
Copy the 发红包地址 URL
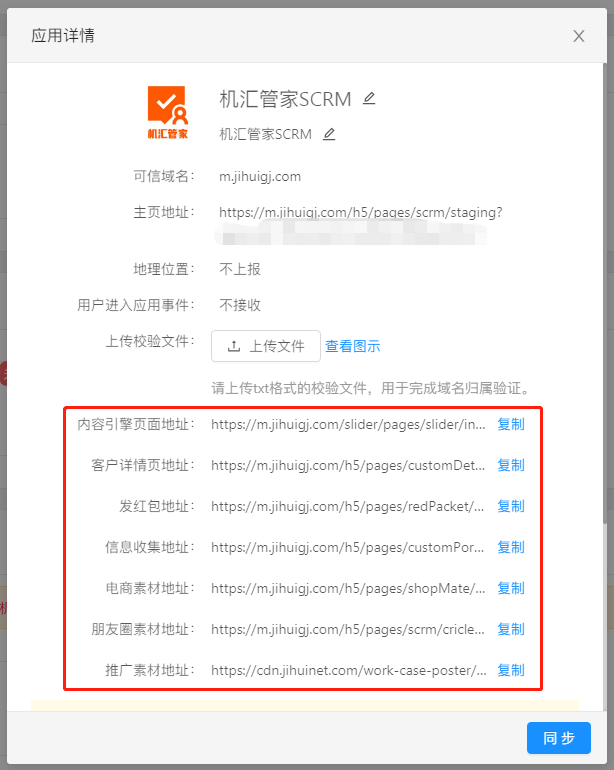(511, 506)
